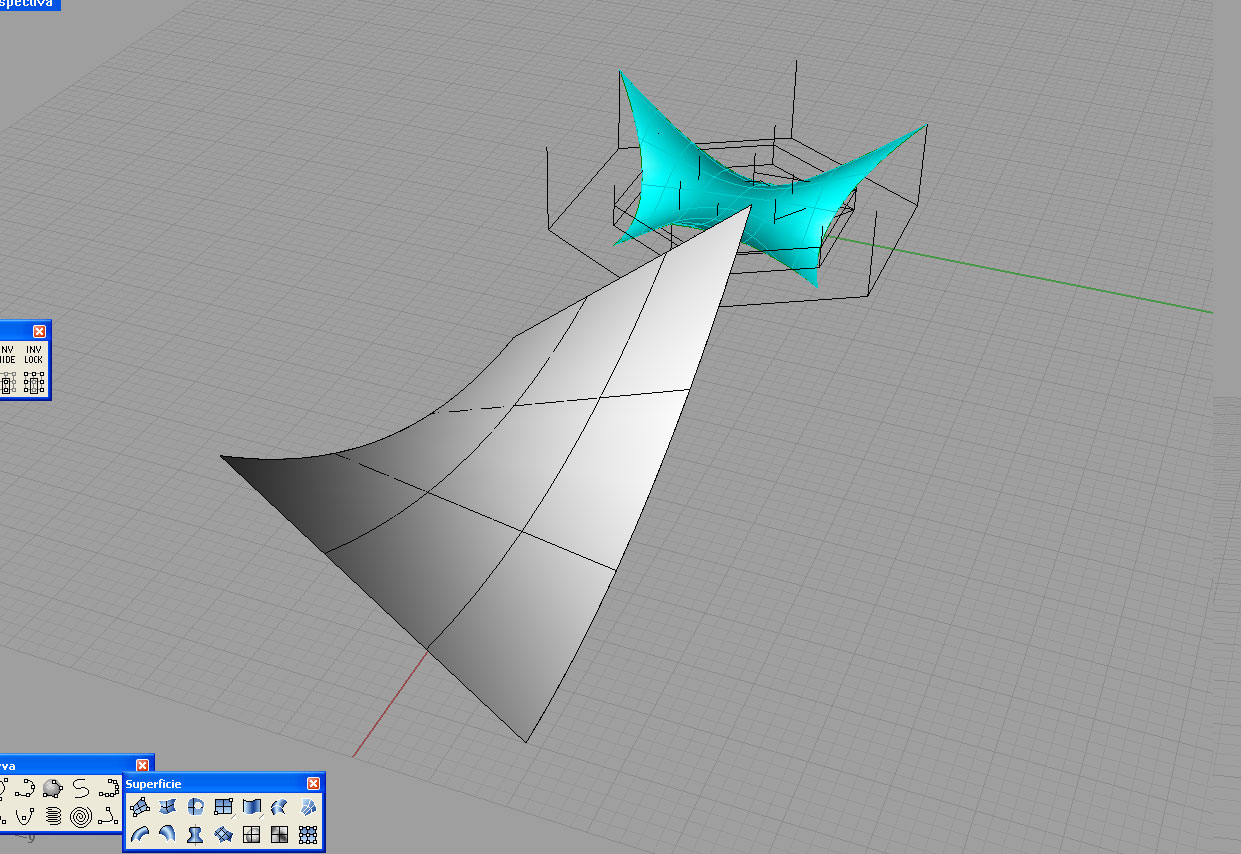The height and width of the screenshot is (854, 1241).
Task: Close the Superficie toolbar
Action: (313, 783)
